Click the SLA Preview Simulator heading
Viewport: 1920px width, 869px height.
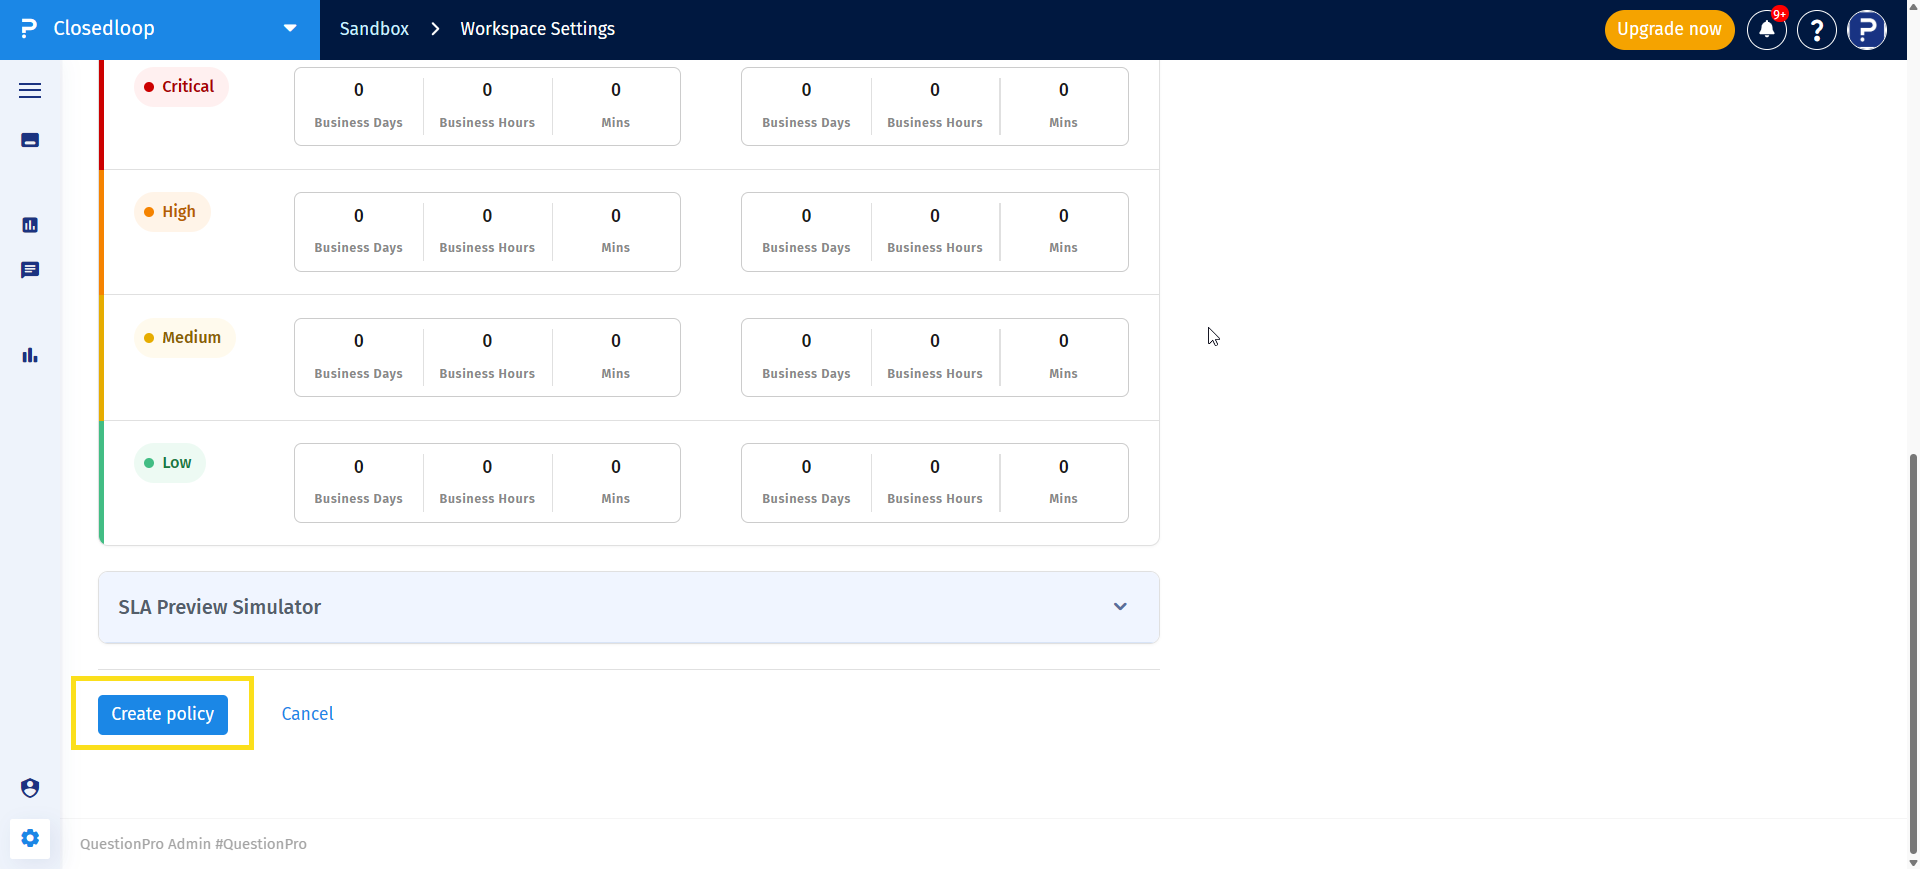coord(220,607)
